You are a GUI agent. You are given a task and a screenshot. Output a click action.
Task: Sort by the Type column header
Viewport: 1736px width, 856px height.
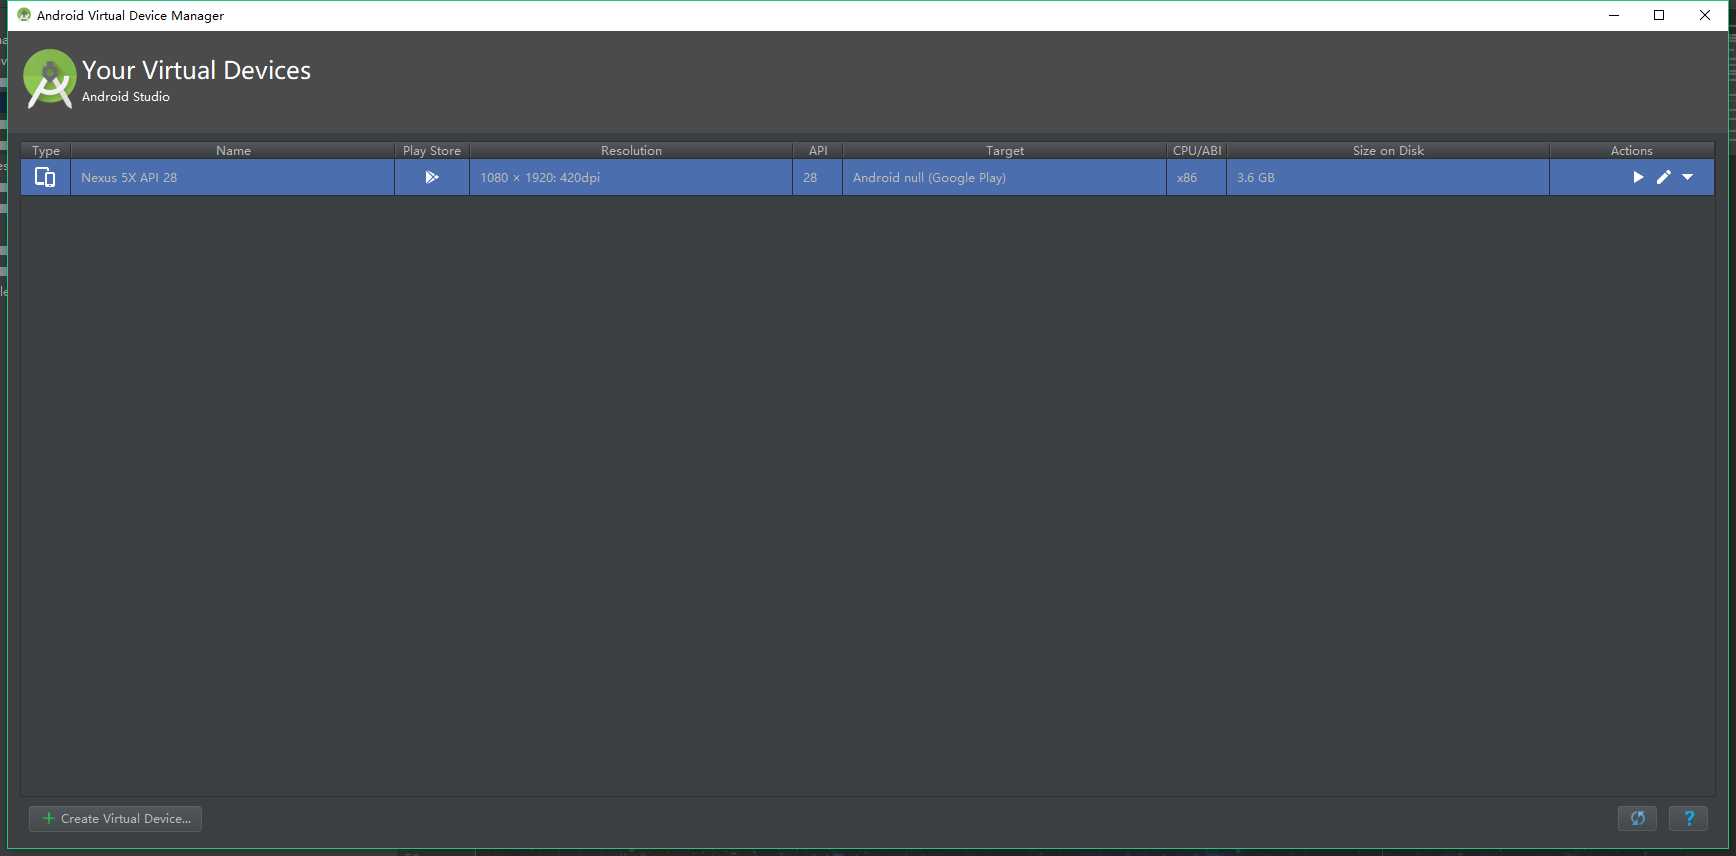(46, 150)
